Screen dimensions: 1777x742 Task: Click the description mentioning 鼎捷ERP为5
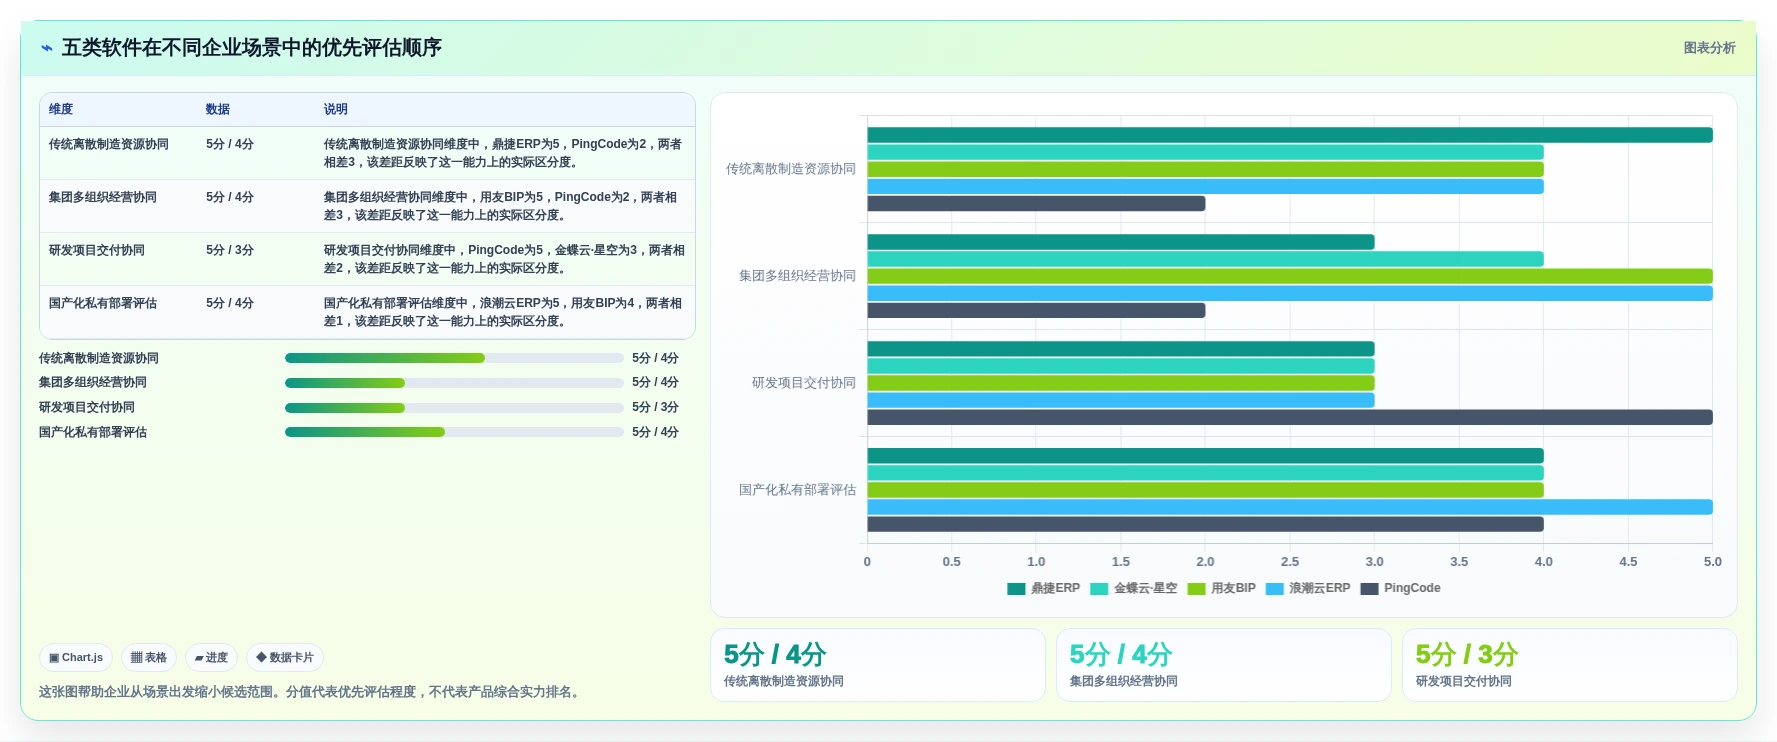pyautogui.click(x=503, y=153)
